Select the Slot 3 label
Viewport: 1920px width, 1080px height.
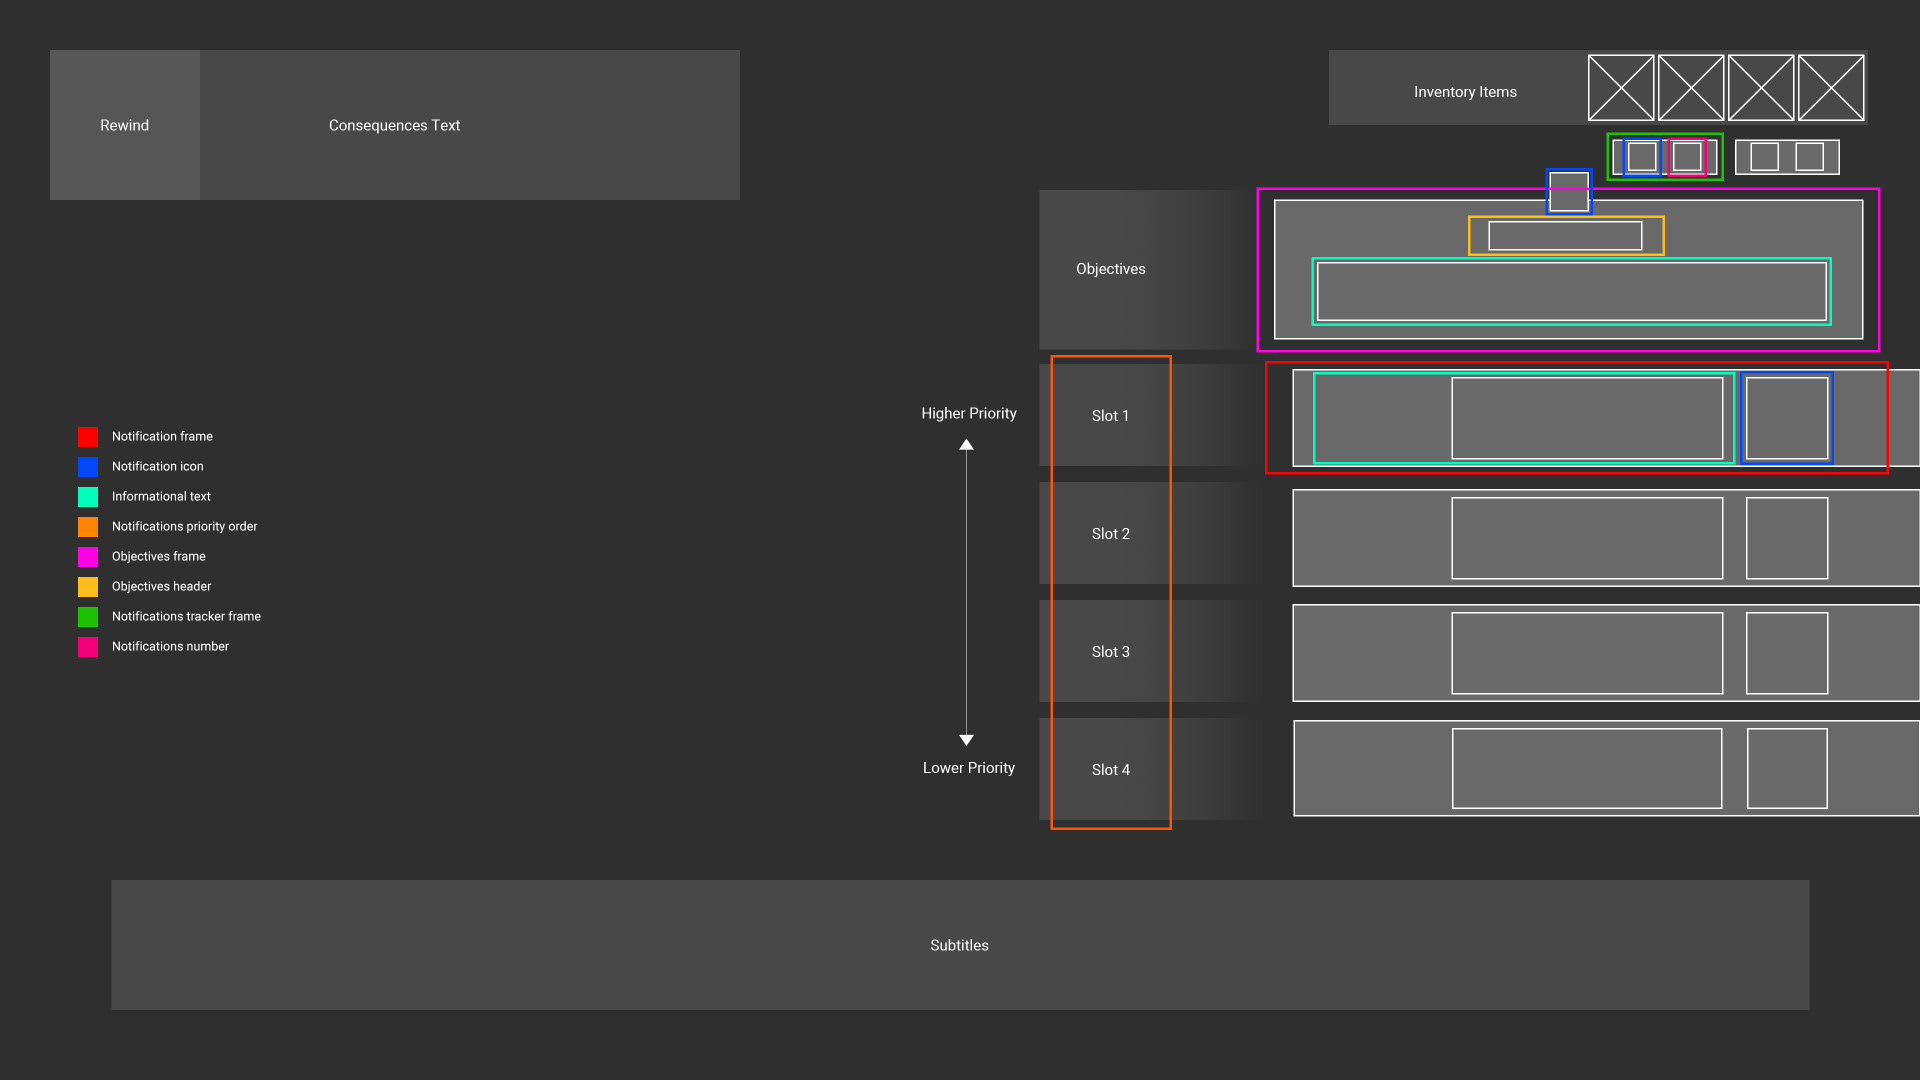1110,651
